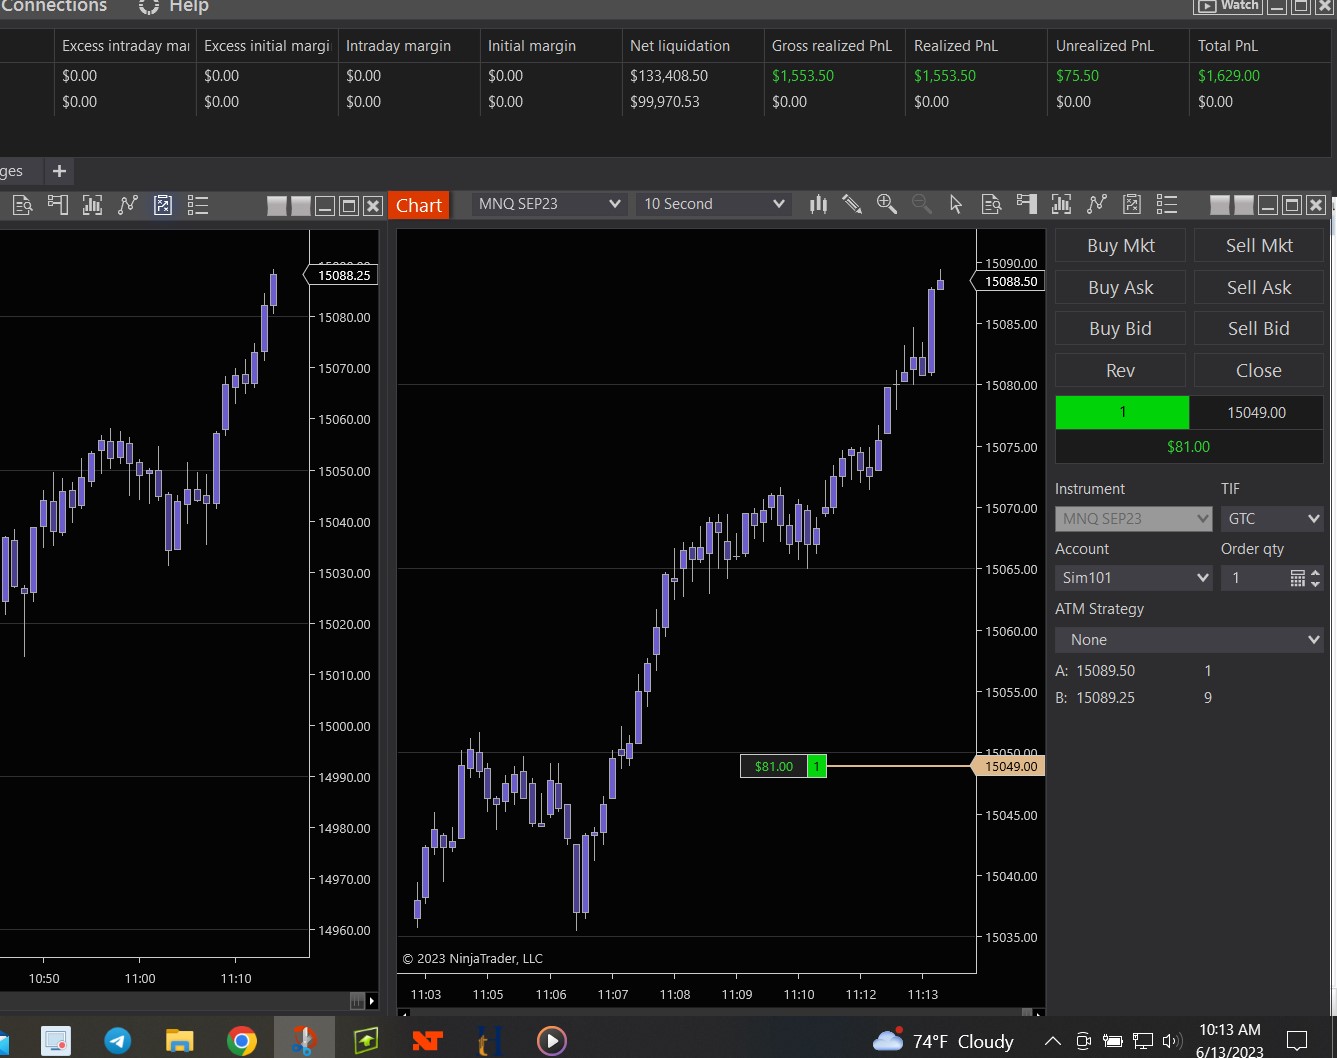Open Google Chrome from the taskbar
This screenshot has width=1337, height=1058.
[x=241, y=1041]
